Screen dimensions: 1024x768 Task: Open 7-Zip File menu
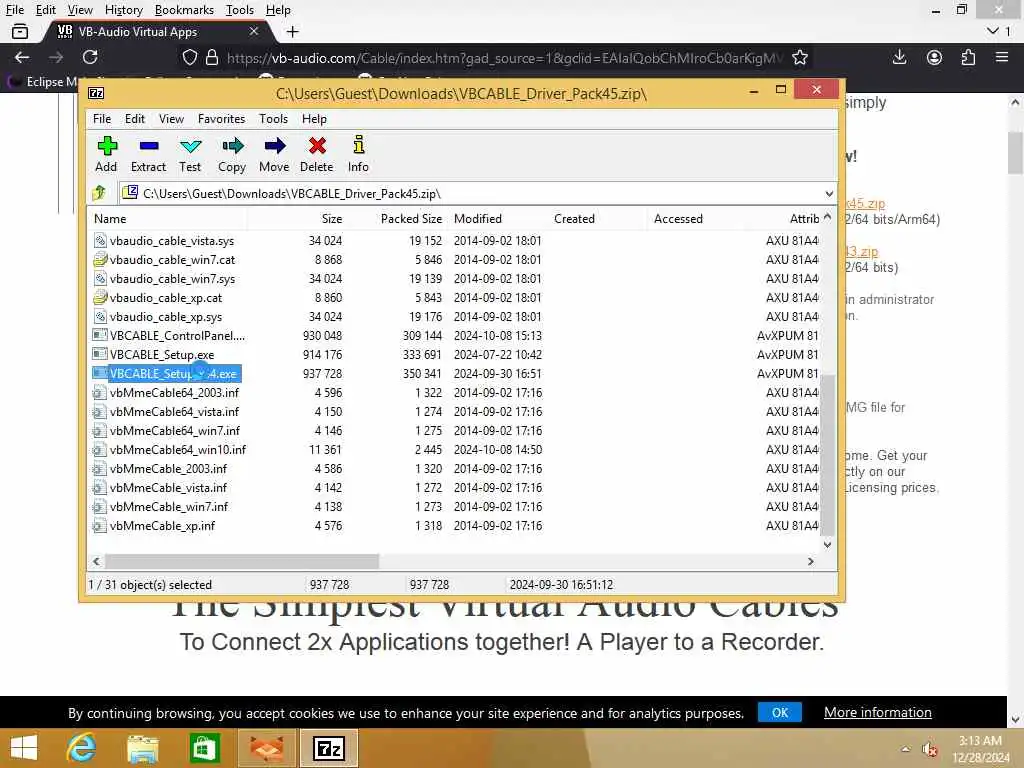pyautogui.click(x=102, y=119)
